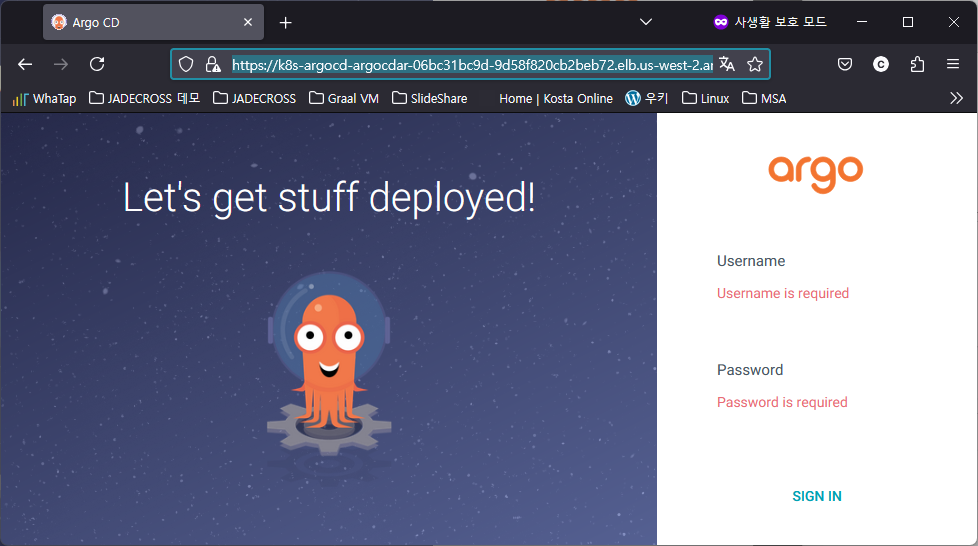Open the JADECROSS bookmark folder
The width and height of the screenshot is (978, 546).
(254, 99)
